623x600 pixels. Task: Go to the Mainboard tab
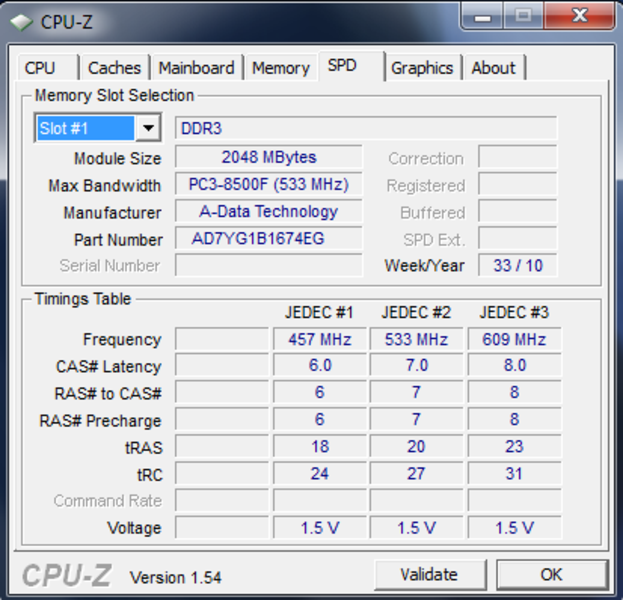pyautogui.click(x=197, y=68)
